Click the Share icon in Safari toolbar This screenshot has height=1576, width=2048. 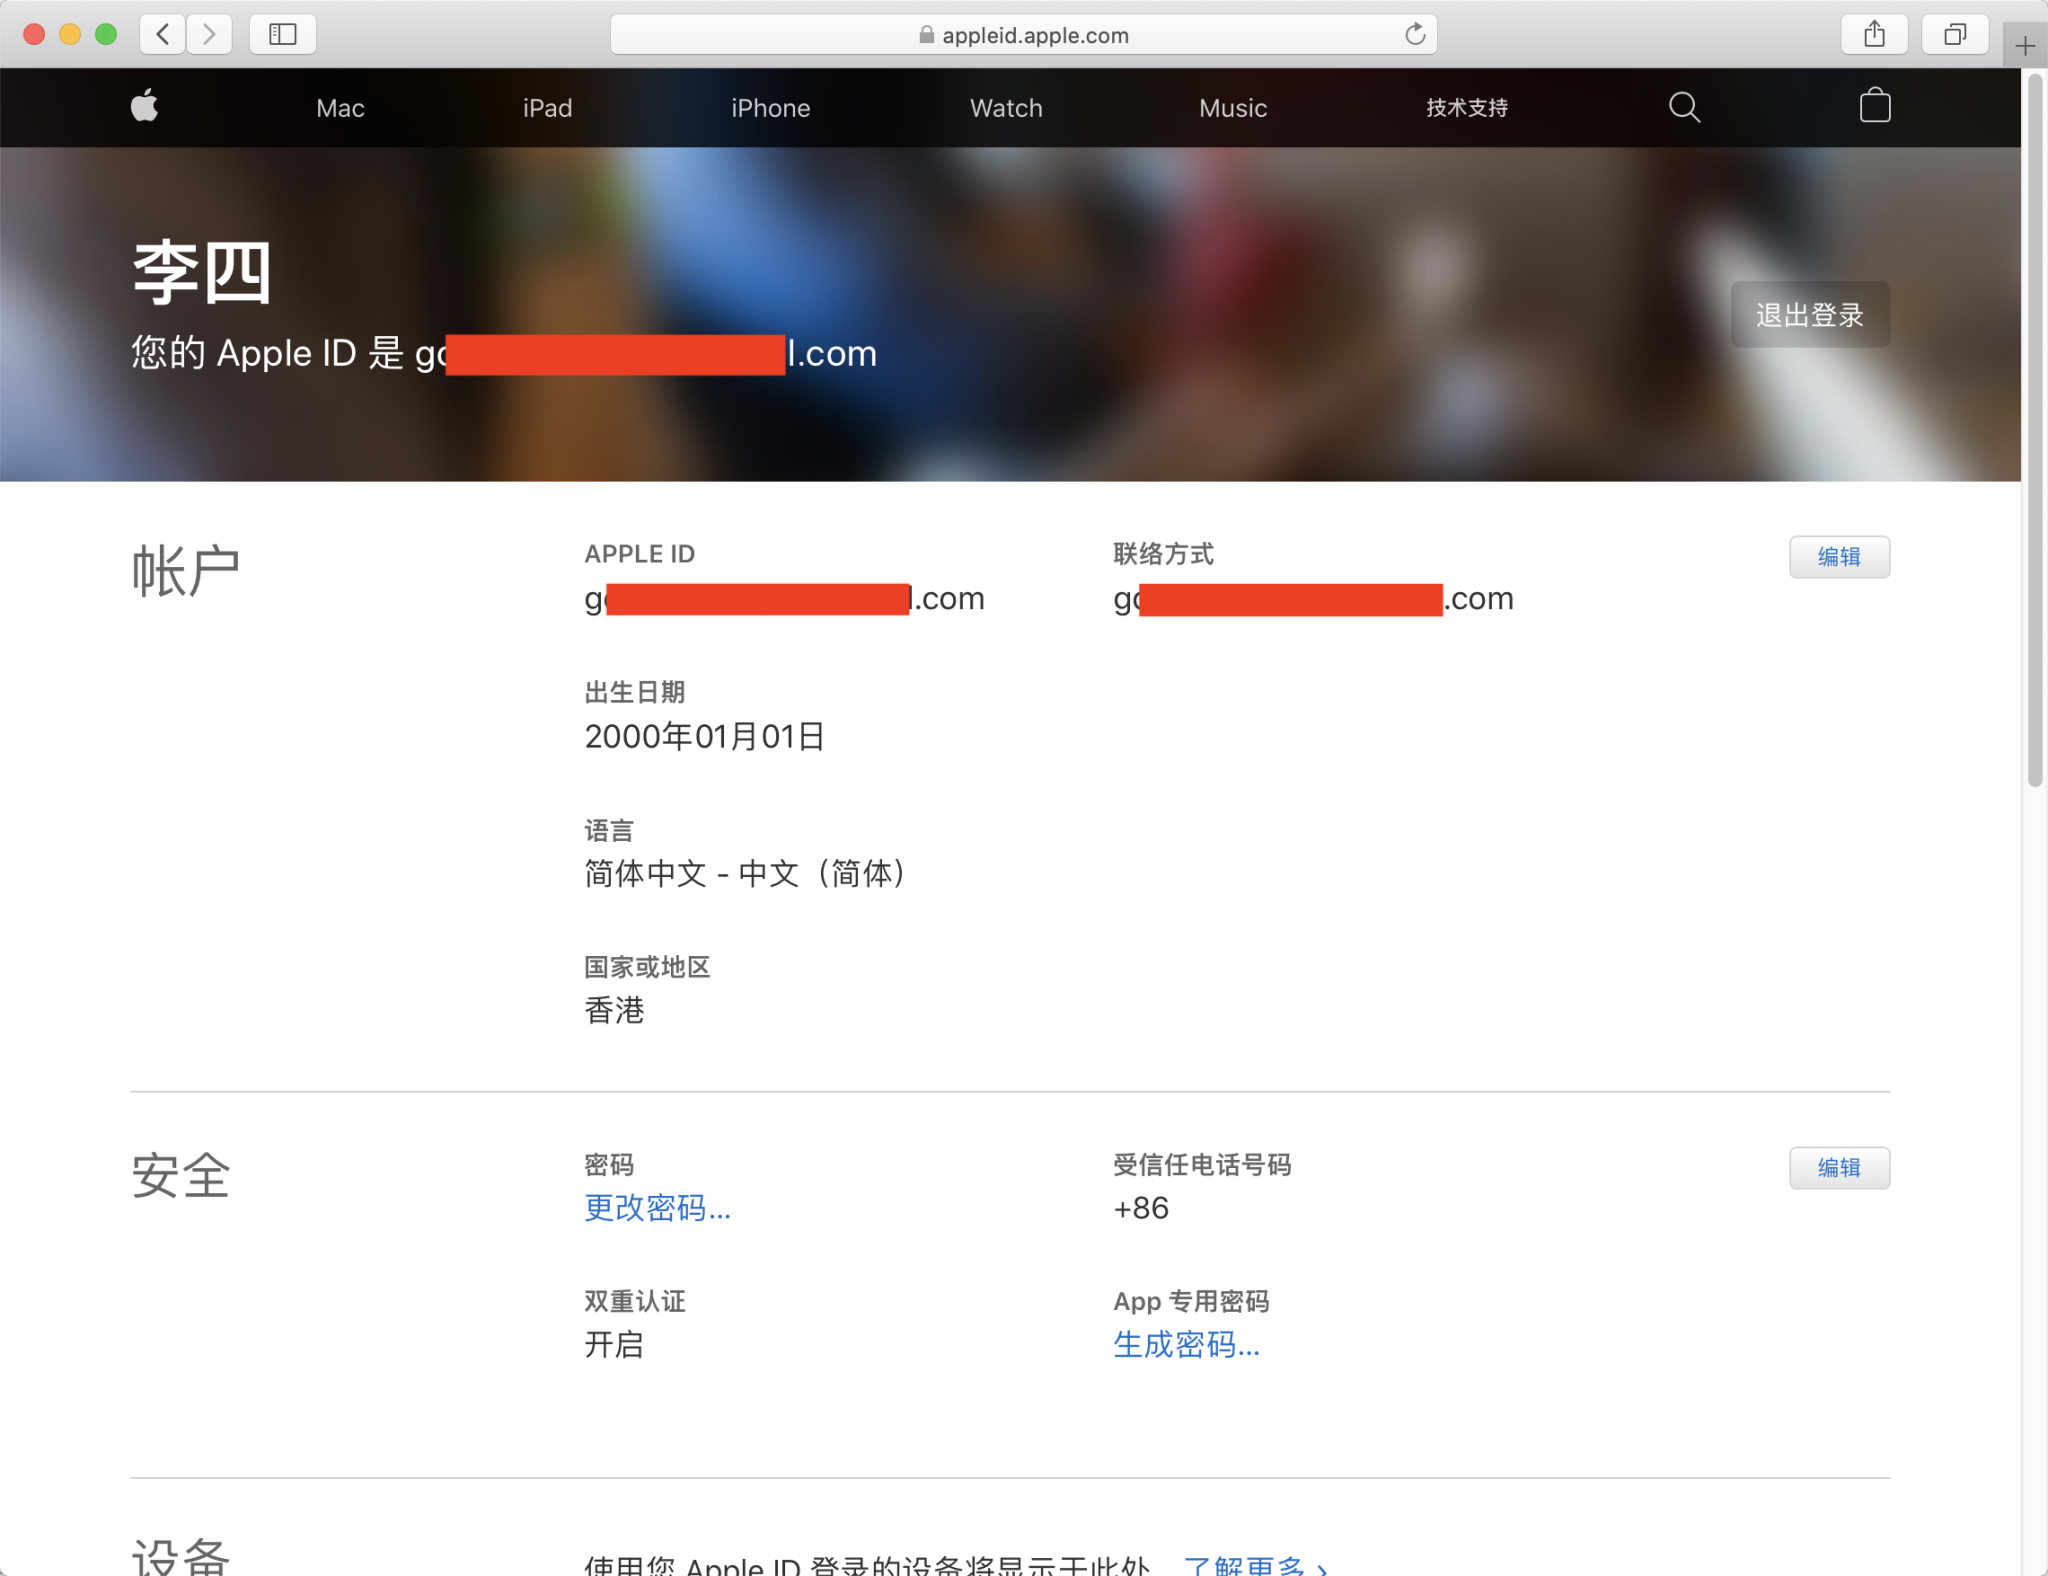coord(1875,33)
